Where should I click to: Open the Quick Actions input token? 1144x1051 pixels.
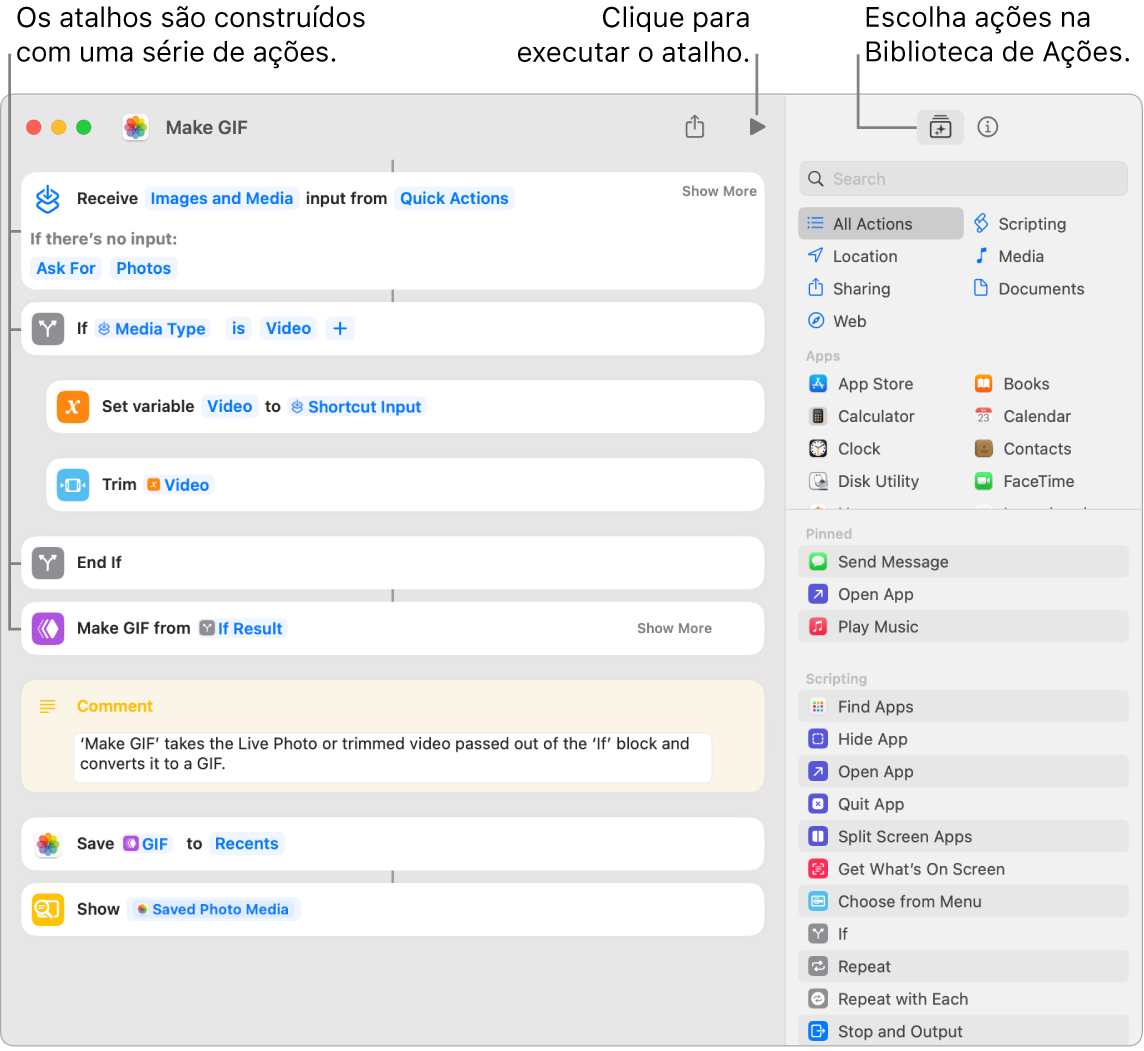pyautogui.click(x=454, y=198)
